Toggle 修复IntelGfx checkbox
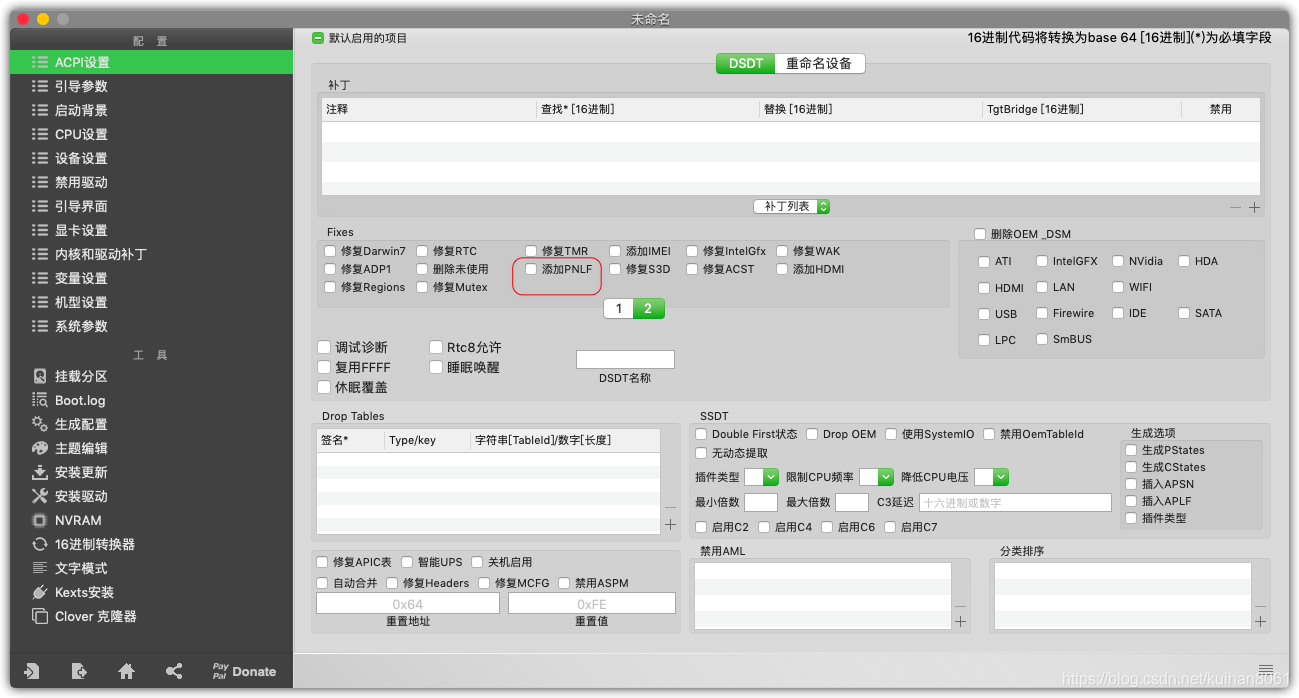Image resolution: width=1299 pixels, height=698 pixels. tap(693, 251)
